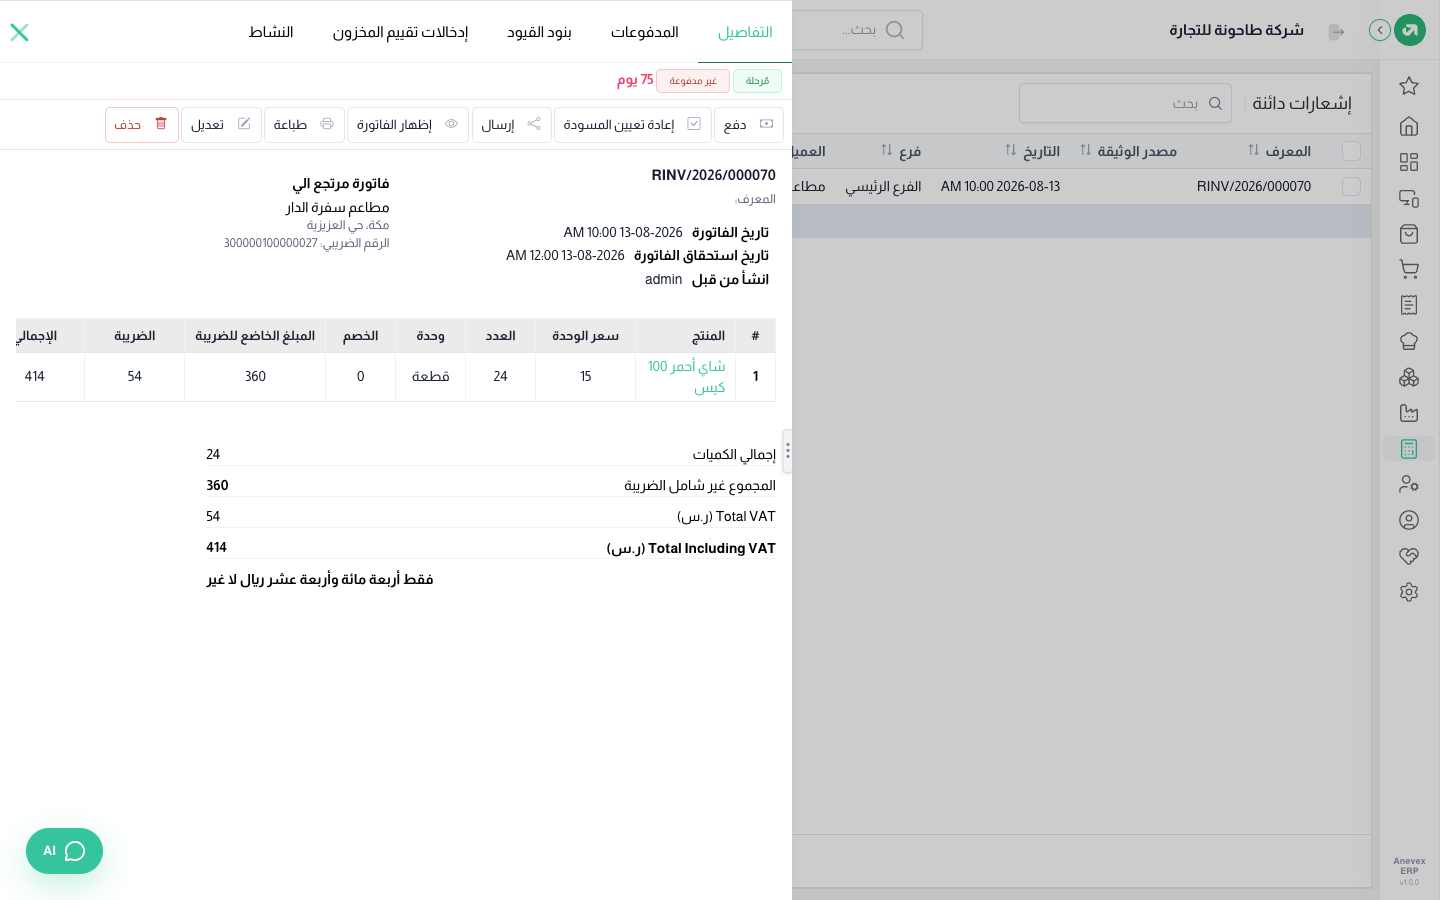
Task: Click the تعديل edit button
Action: pyautogui.click(x=221, y=125)
